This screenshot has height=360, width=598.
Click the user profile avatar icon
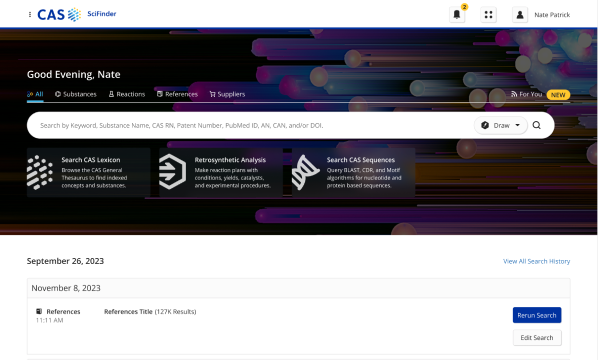click(519, 15)
